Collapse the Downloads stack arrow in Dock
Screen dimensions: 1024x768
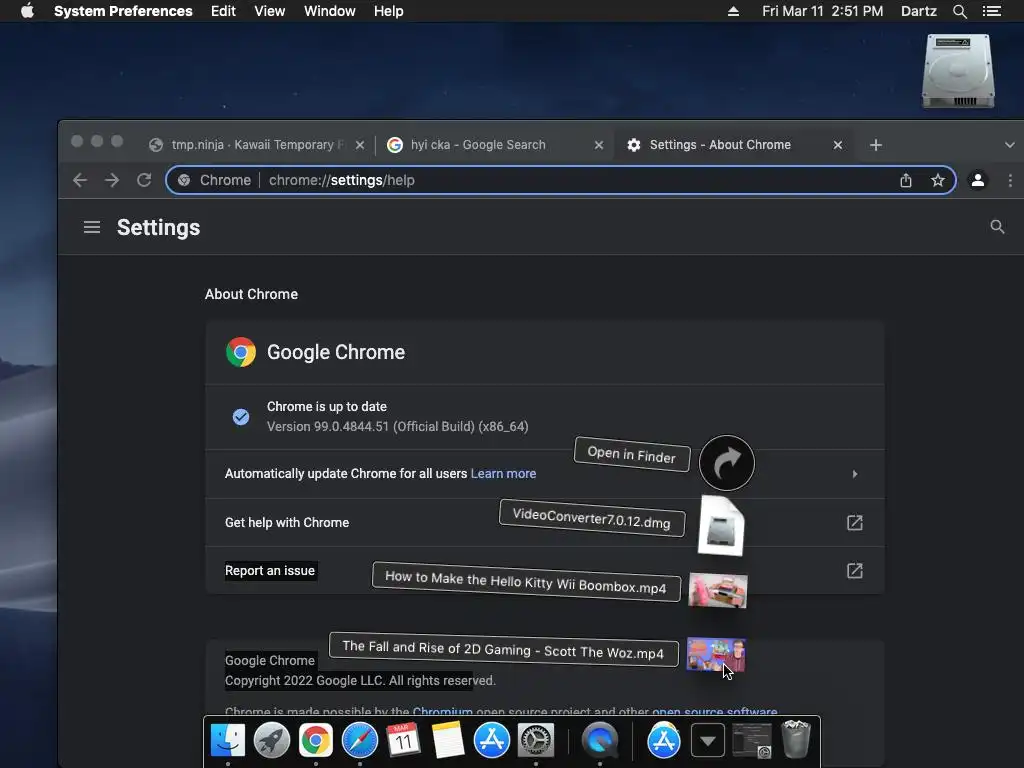coord(708,741)
